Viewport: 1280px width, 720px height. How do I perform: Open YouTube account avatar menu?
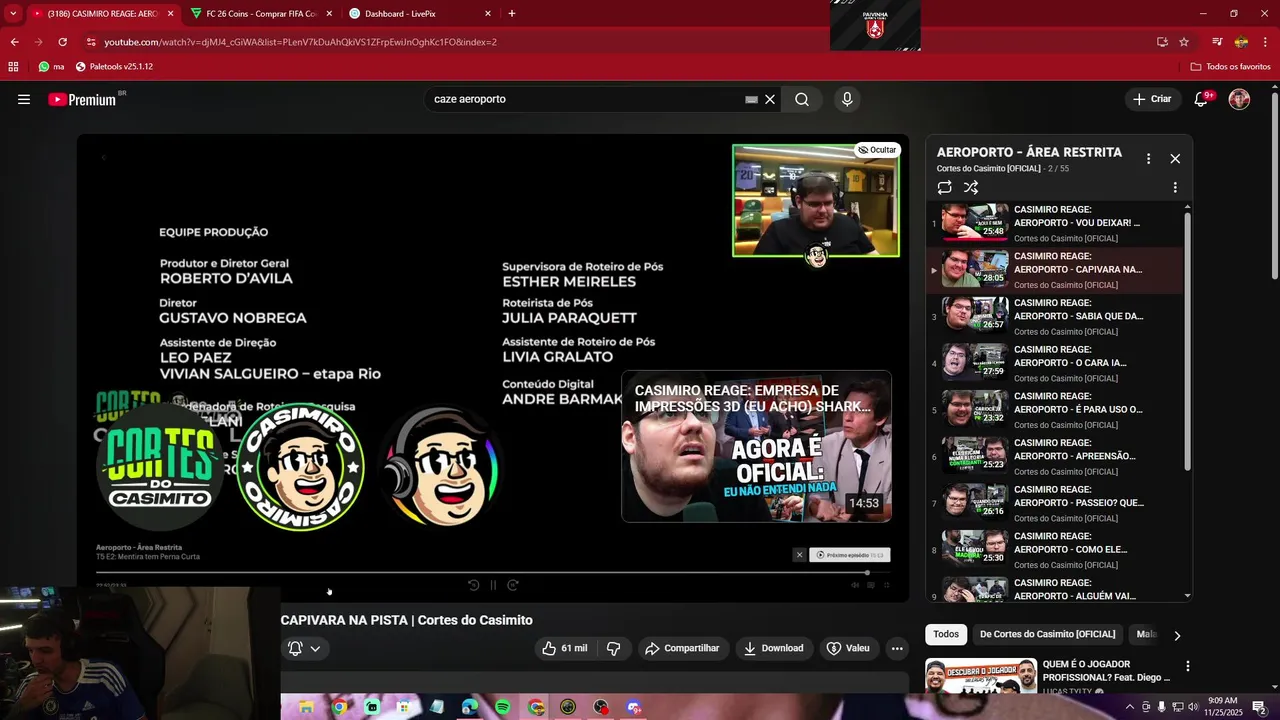[x=1239, y=99]
